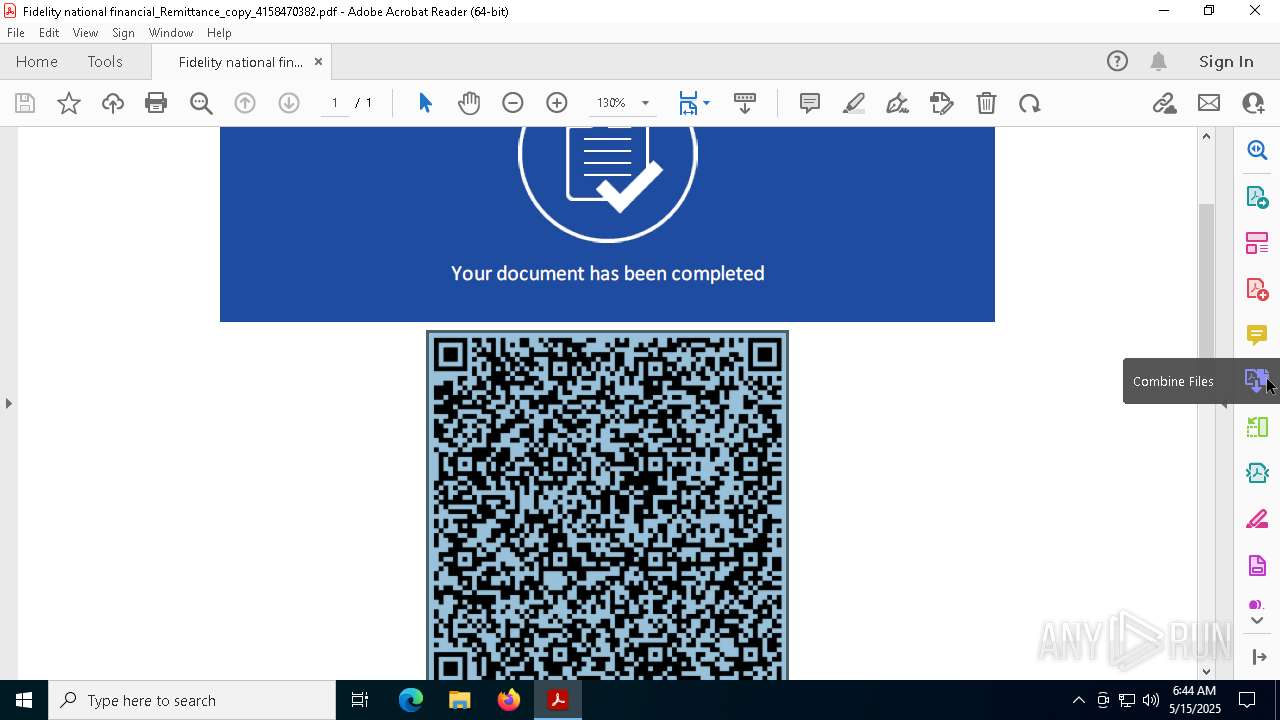Click the teal sidebar tool above the pink pen

point(1257,473)
